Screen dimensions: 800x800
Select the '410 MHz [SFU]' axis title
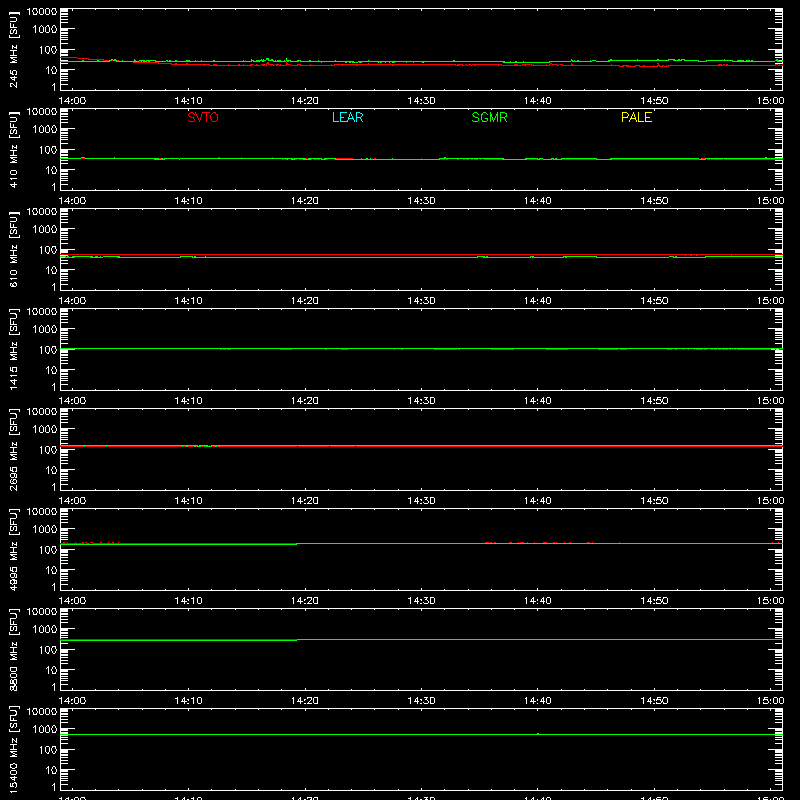click(x=13, y=149)
